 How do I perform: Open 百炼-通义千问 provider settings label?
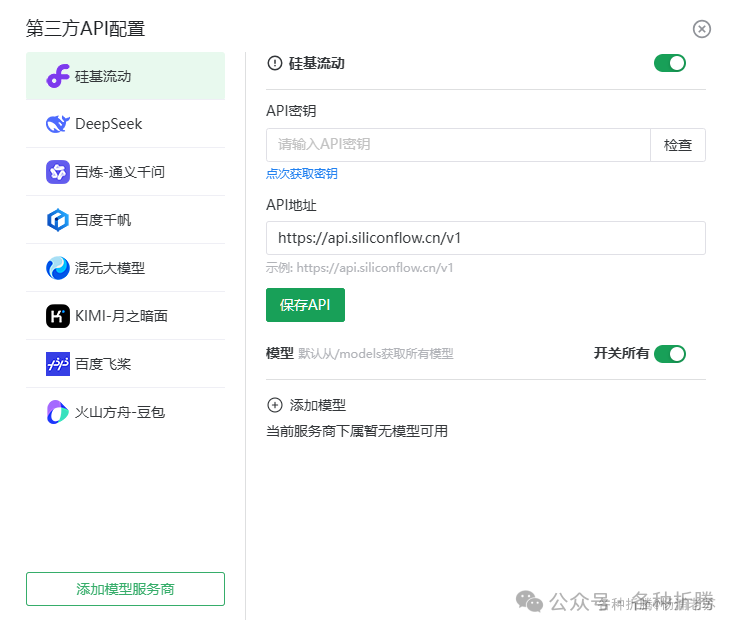[120, 172]
